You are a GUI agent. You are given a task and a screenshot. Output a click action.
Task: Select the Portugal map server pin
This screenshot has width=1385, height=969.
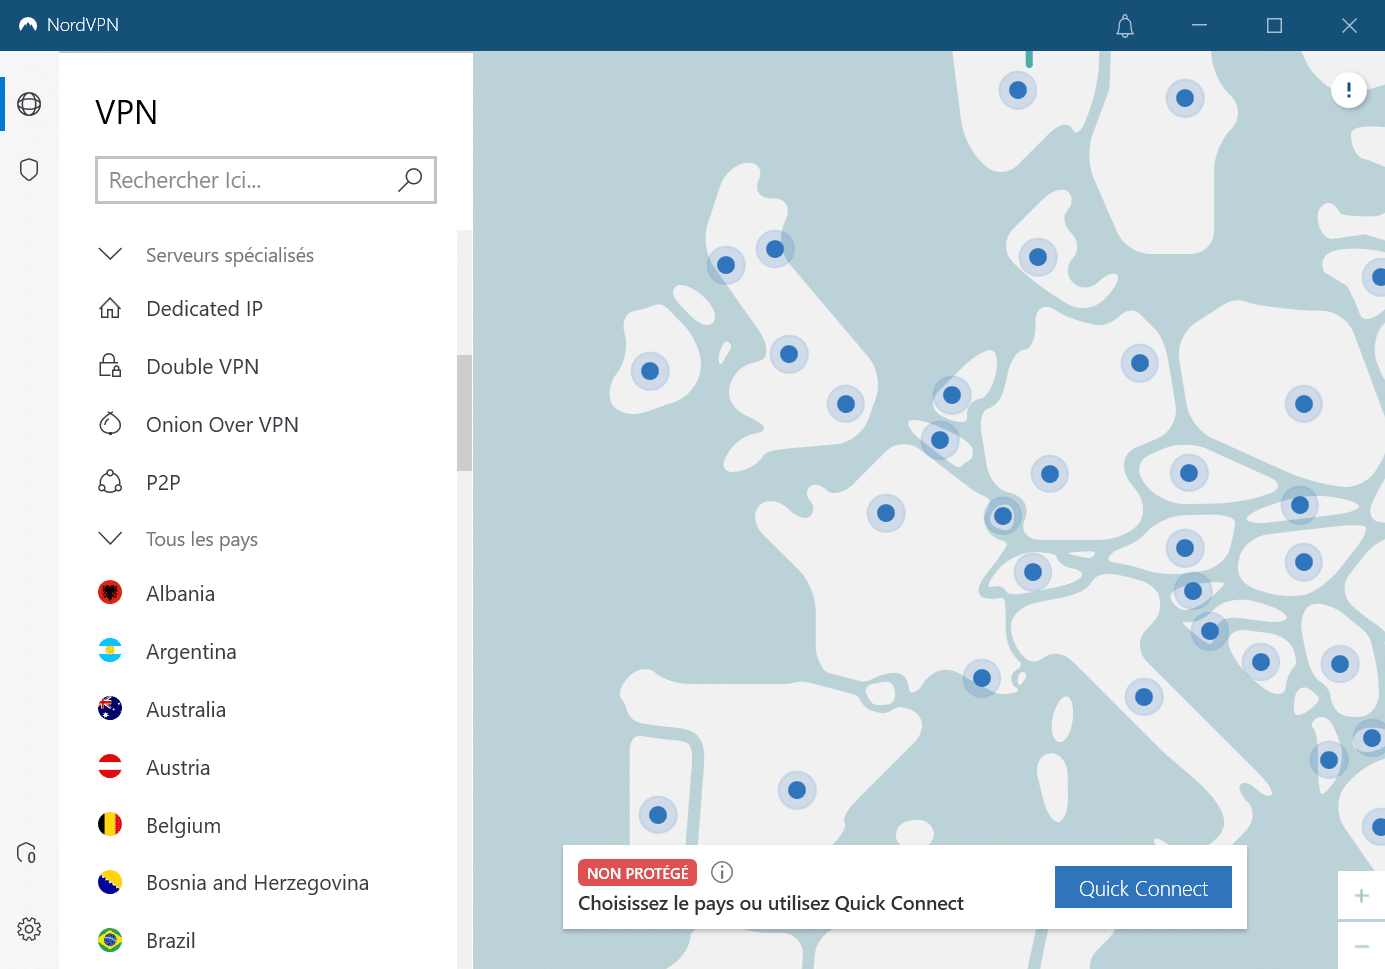[x=658, y=814]
